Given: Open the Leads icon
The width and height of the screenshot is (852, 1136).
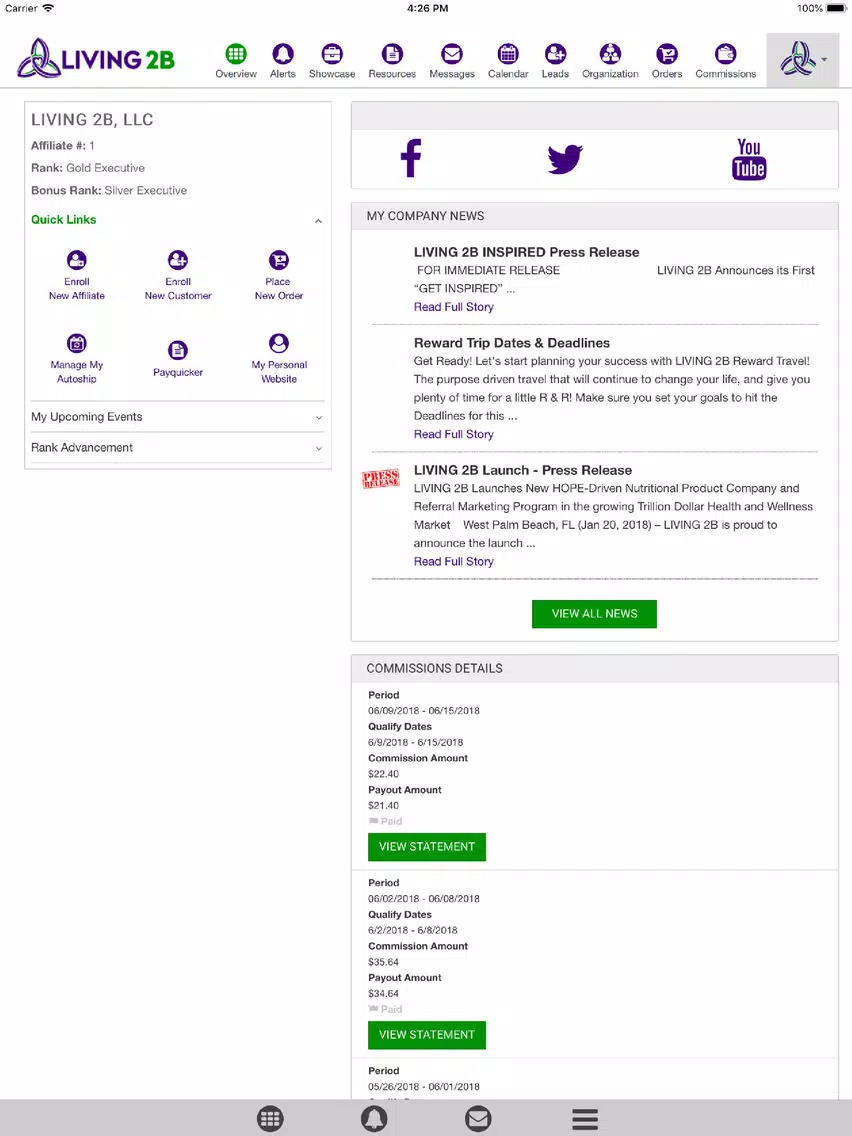Looking at the screenshot, I should click(x=555, y=61).
